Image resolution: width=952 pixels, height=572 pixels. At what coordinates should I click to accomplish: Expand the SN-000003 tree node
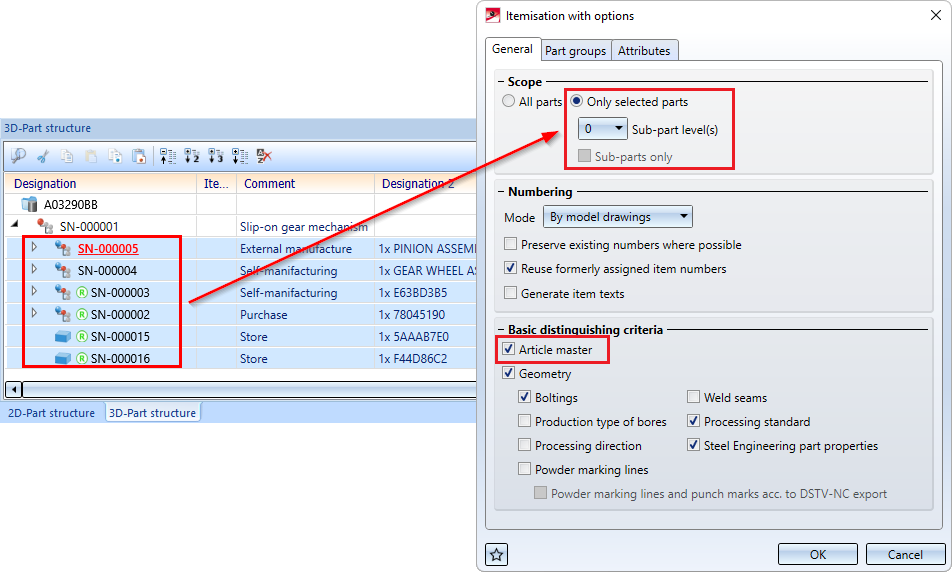35,291
